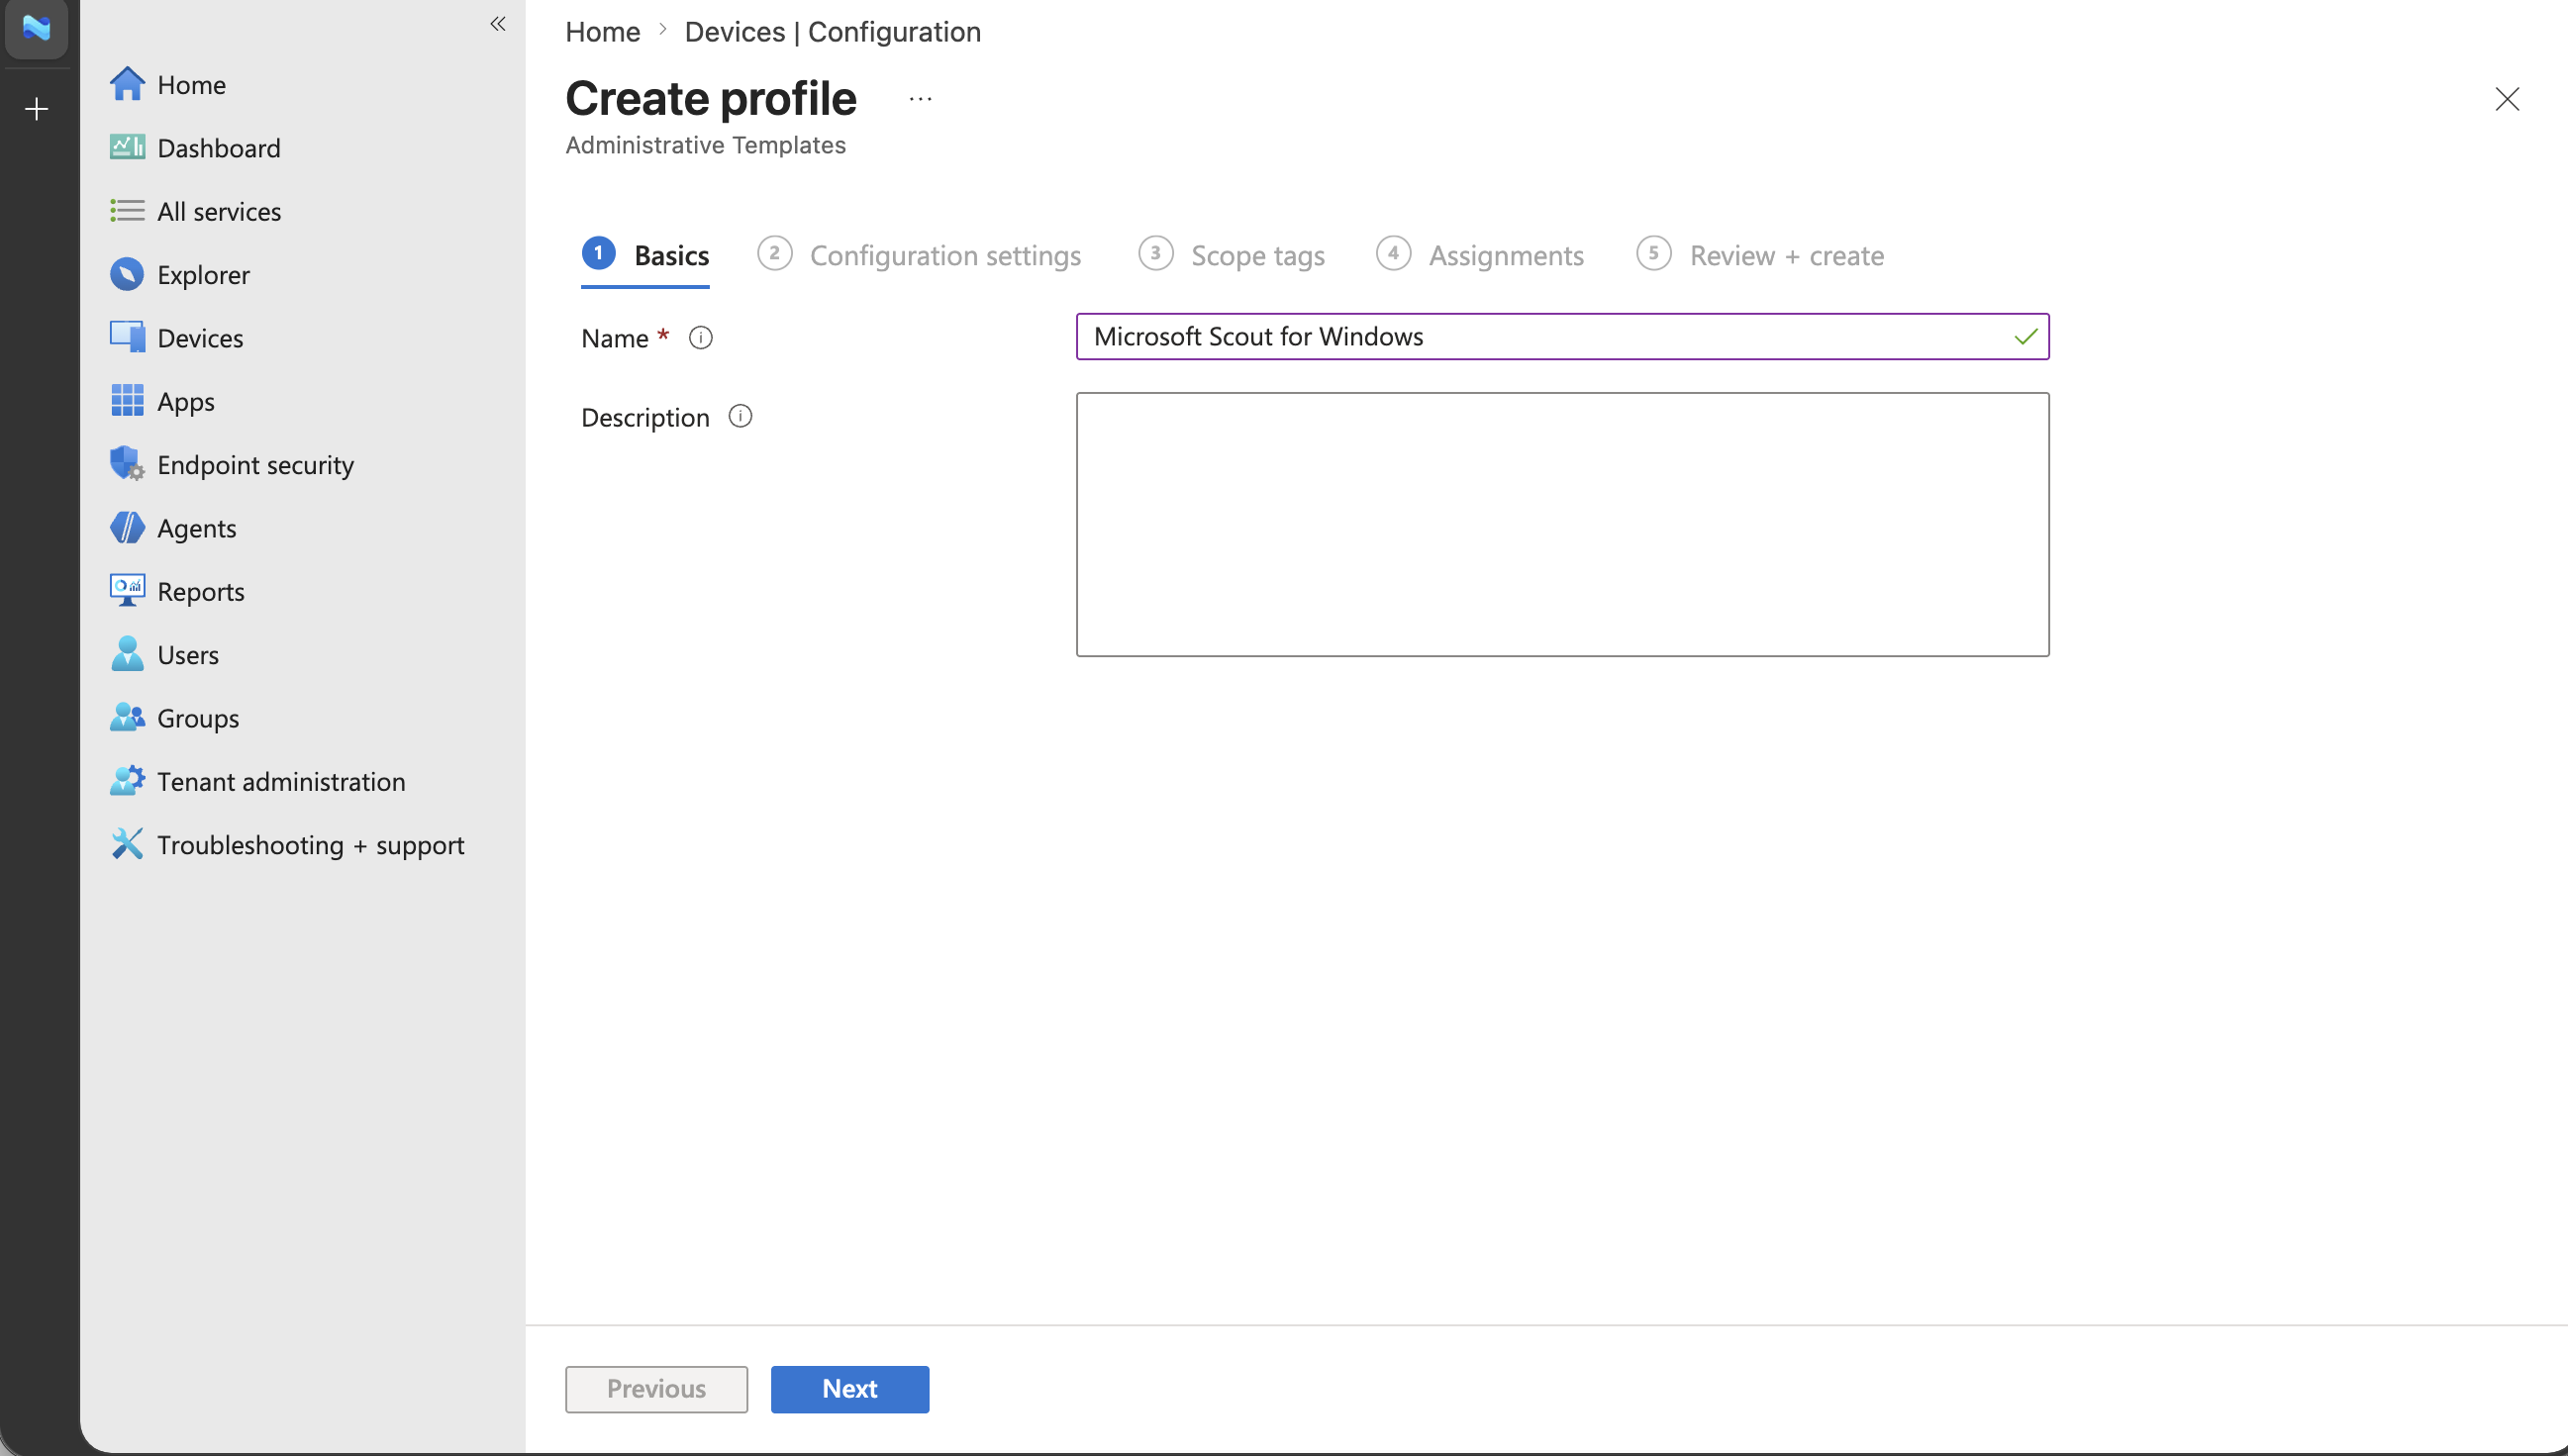Select the Explorer menu label
Viewport: 2568px width, 1456px height.
pos(204,275)
